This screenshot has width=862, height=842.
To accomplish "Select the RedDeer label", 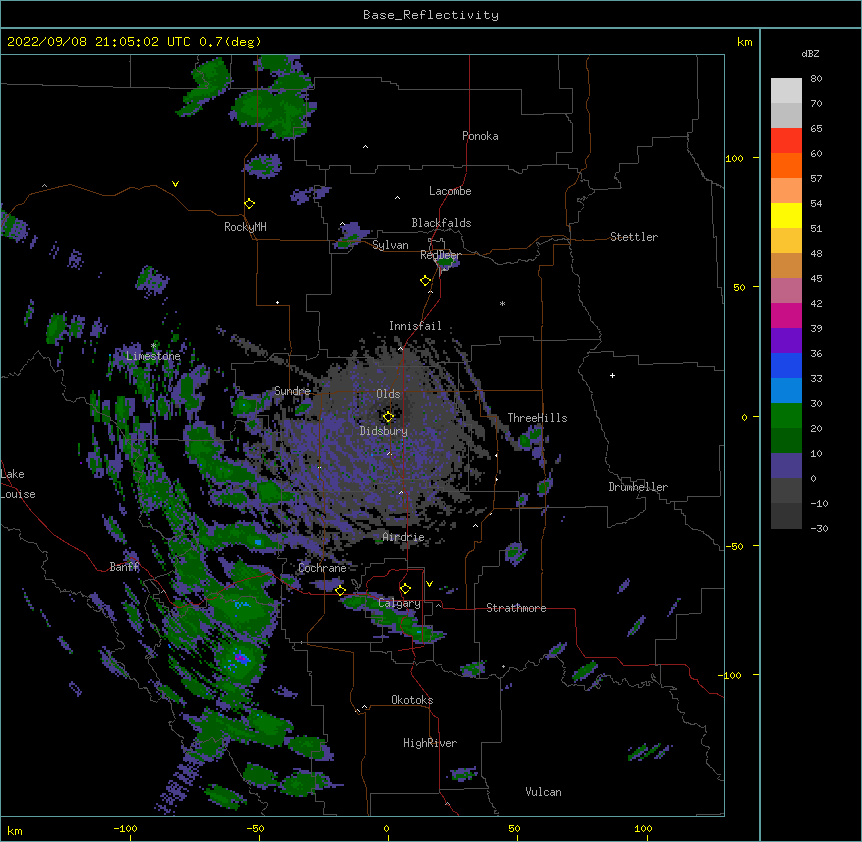I will point(440,255).
